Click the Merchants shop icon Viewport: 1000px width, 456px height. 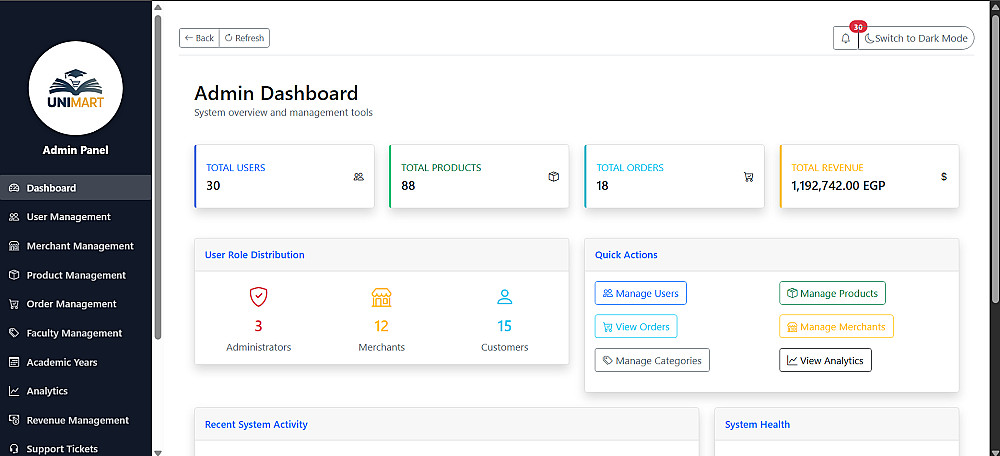coord(381,297)
